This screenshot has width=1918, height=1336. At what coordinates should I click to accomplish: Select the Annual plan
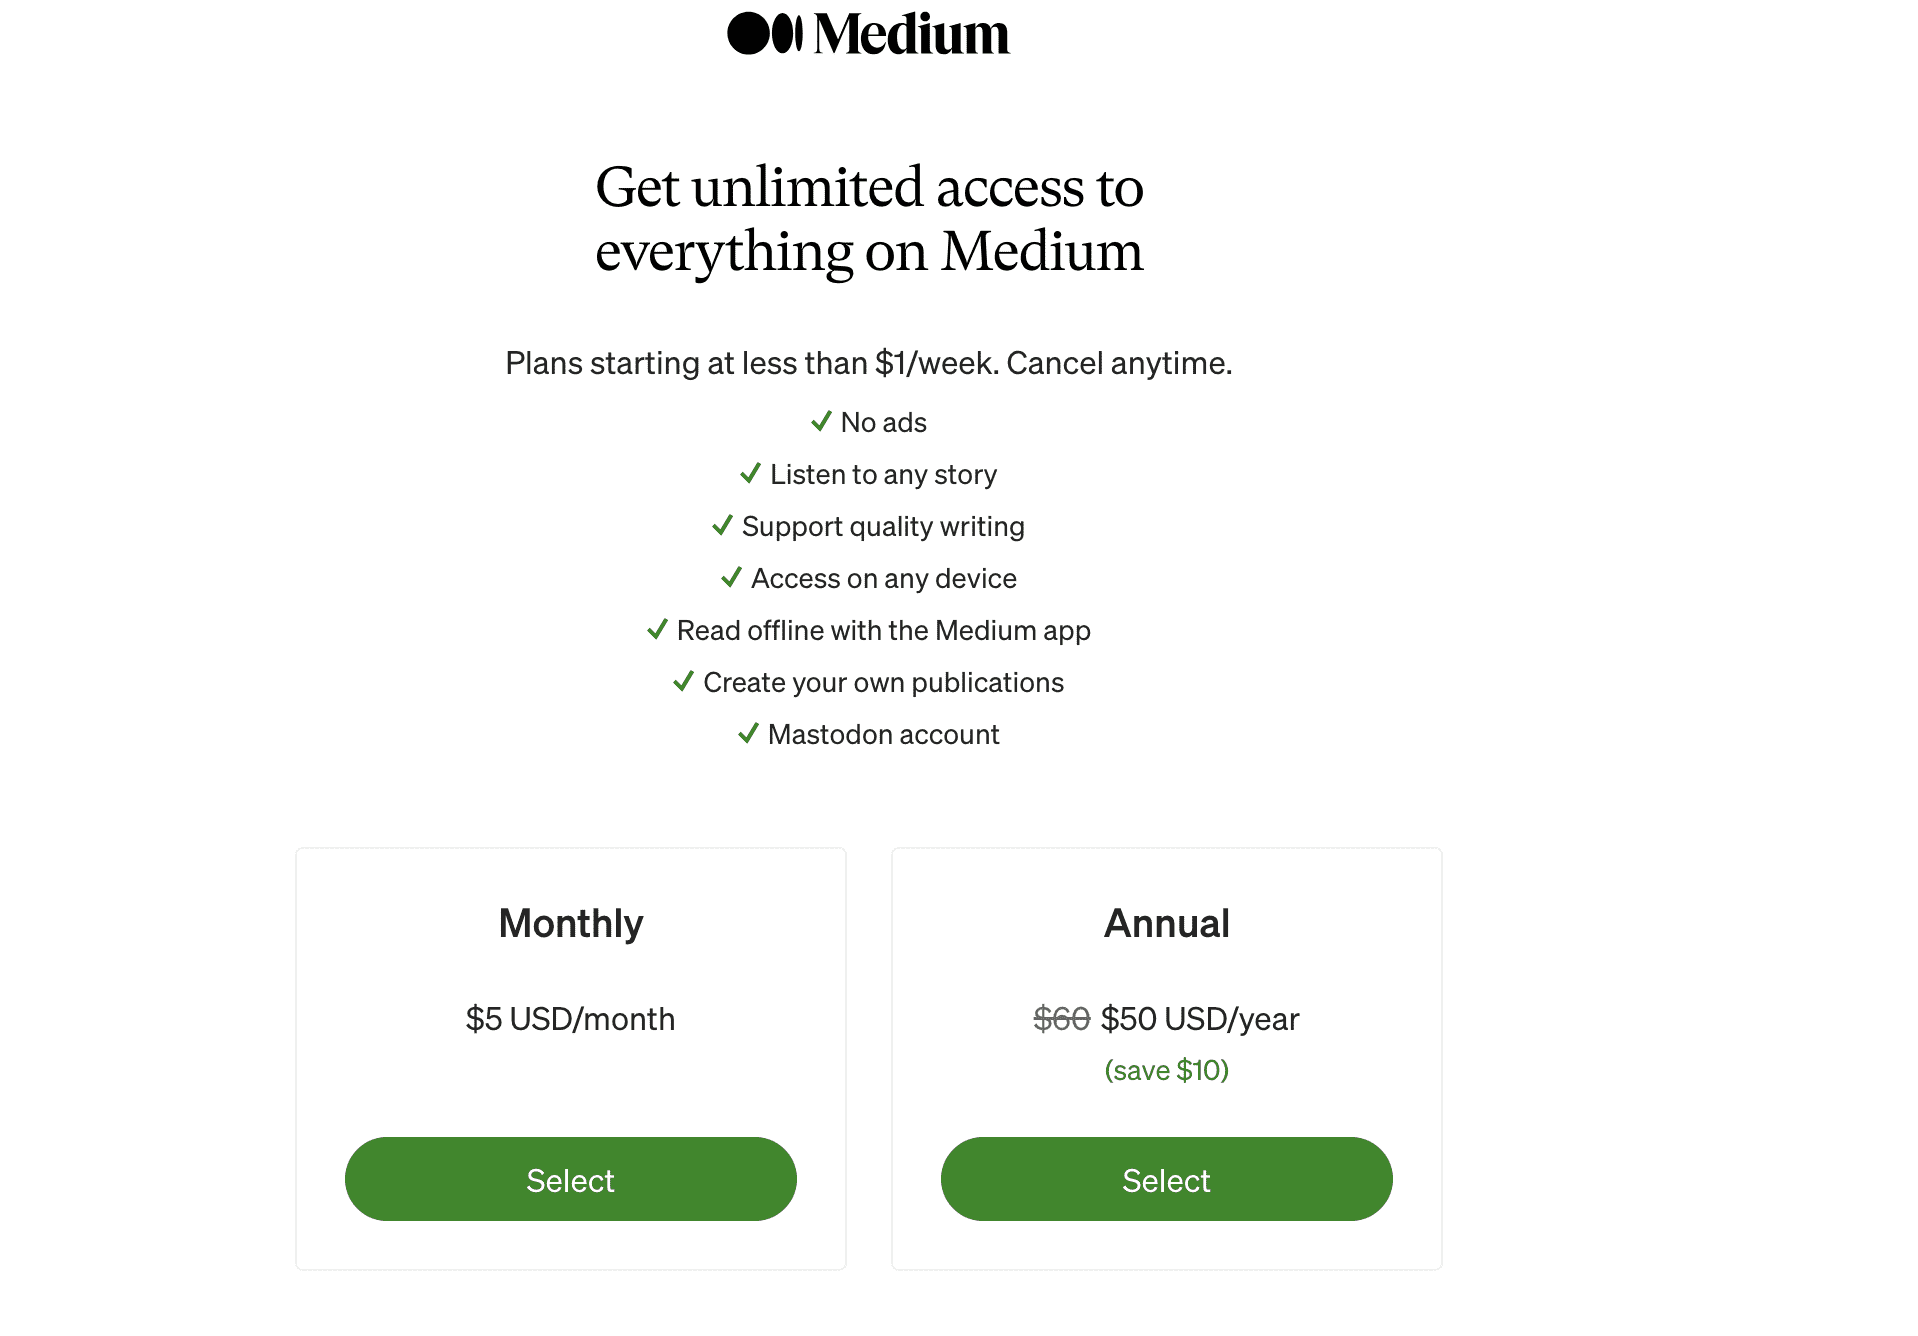click(x=1166, y=1179)
